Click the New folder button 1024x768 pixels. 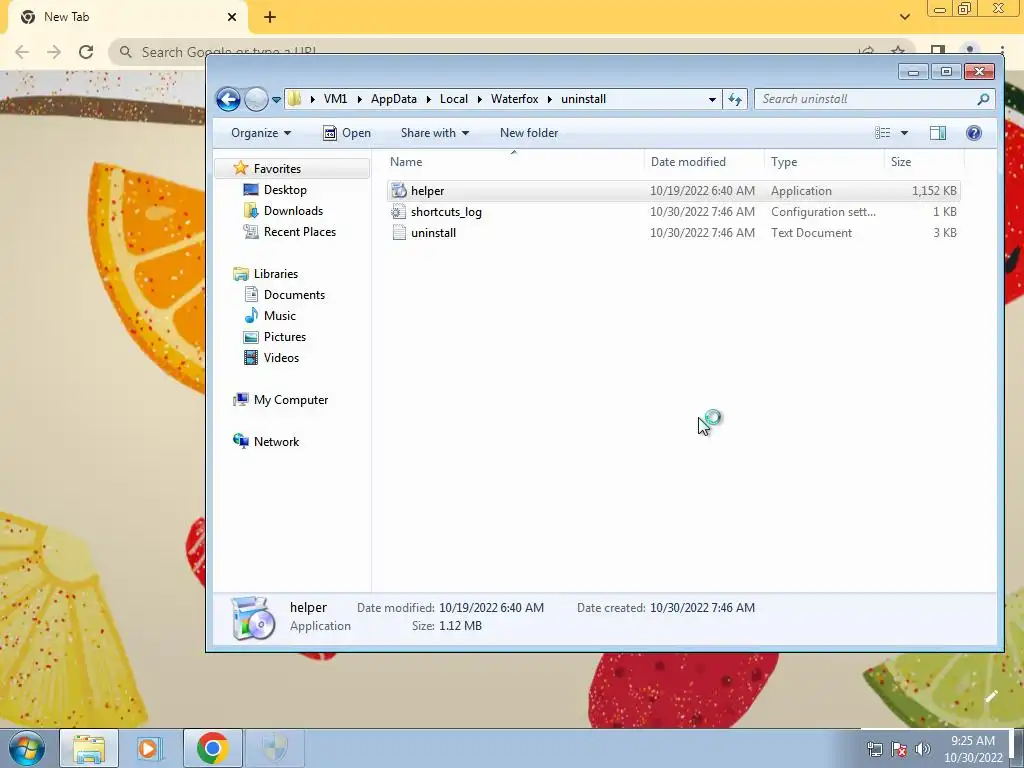pyautogui.click(x=529, y=133)
